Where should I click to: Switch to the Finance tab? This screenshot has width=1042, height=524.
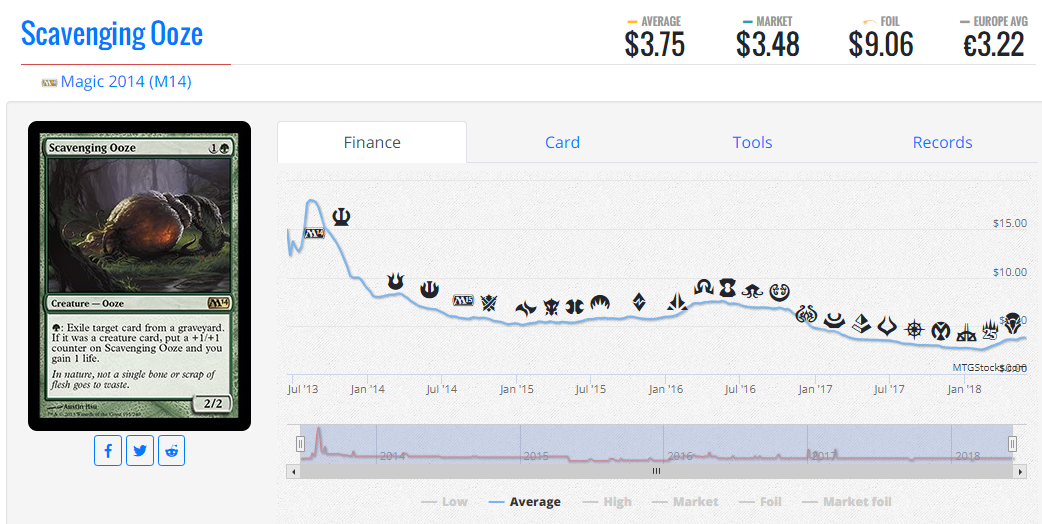(x=372, y=142)
